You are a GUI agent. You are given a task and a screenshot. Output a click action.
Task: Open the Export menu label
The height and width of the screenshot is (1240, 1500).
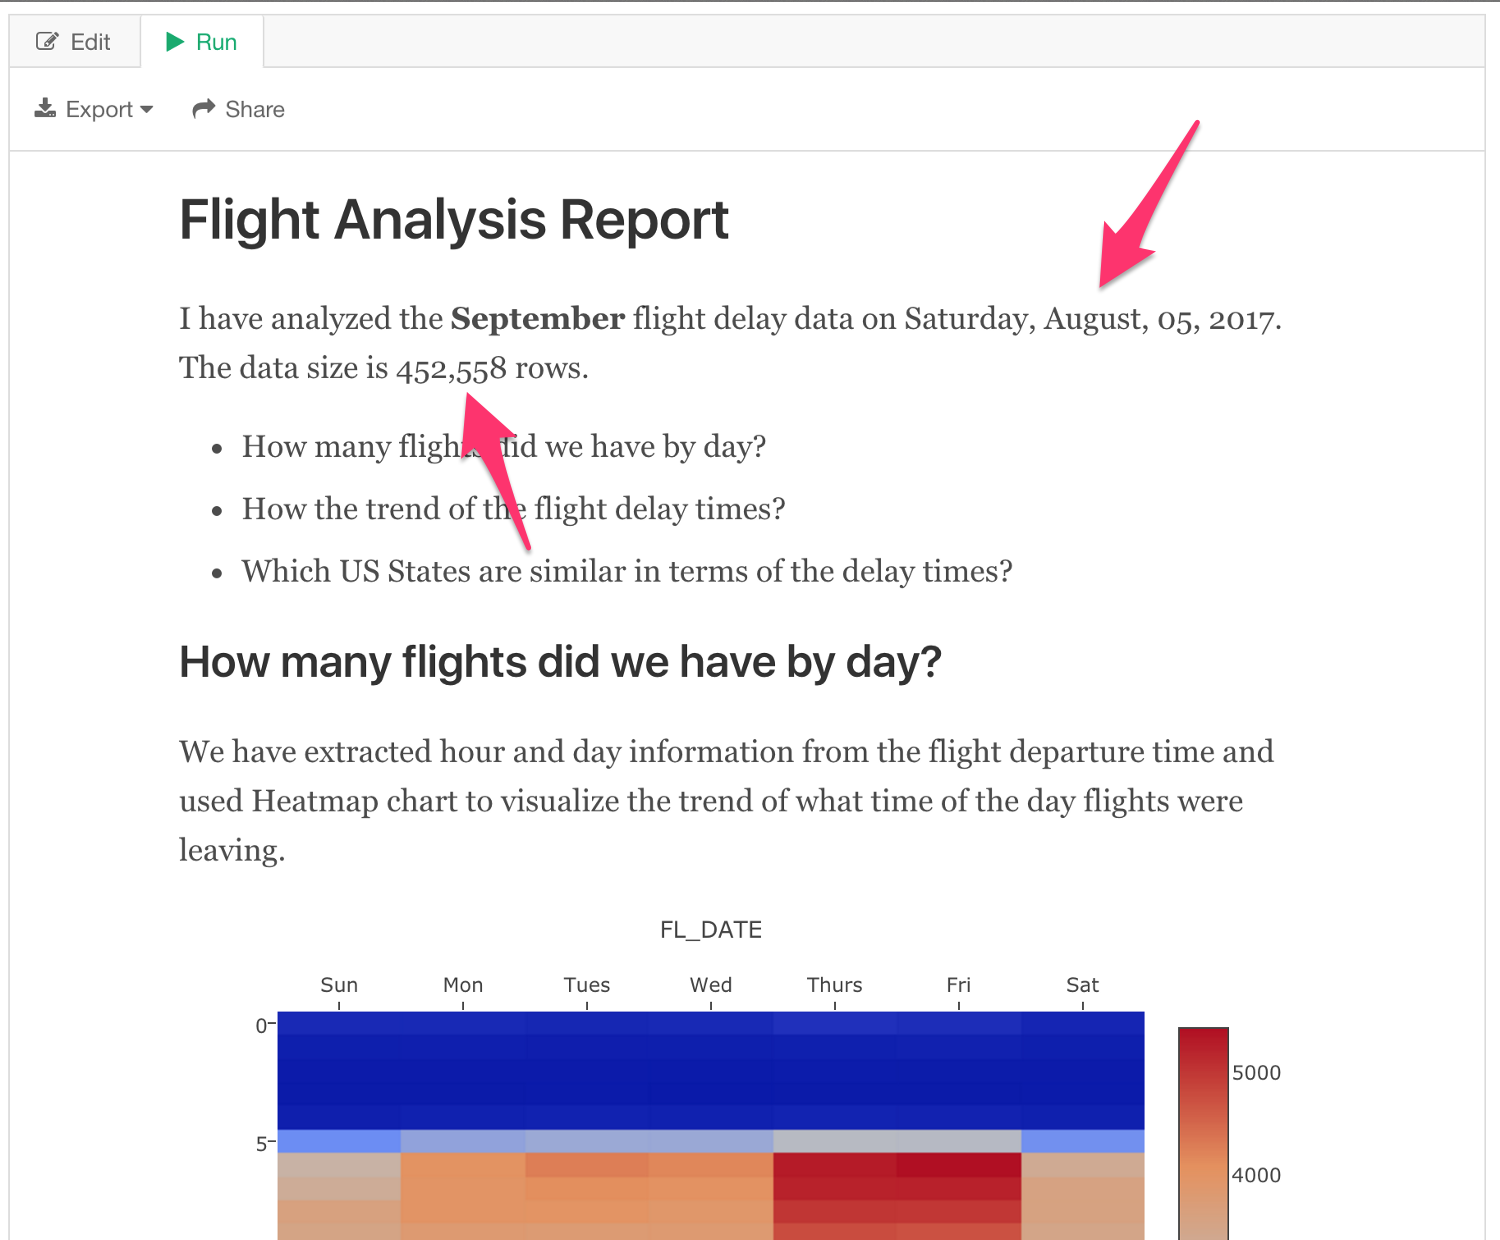(x=99, y=110)
